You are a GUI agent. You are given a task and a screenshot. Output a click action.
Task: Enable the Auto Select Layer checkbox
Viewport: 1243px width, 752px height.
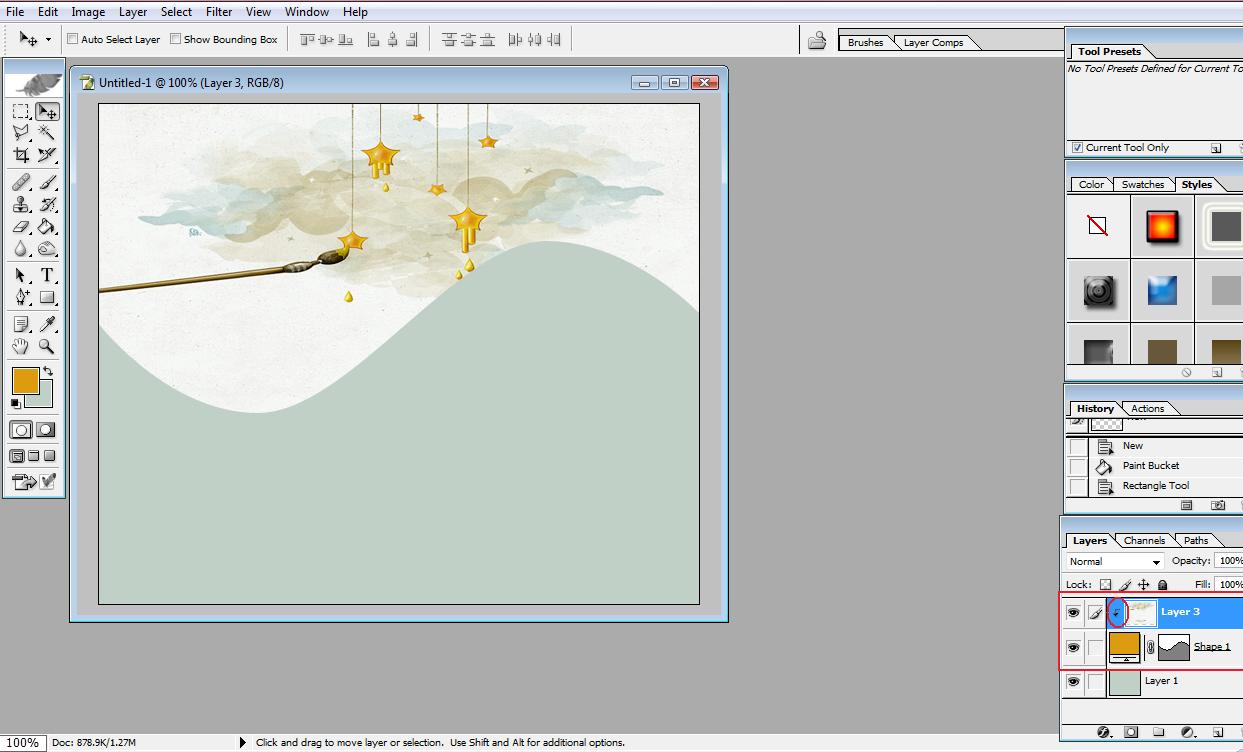point(73,39)
